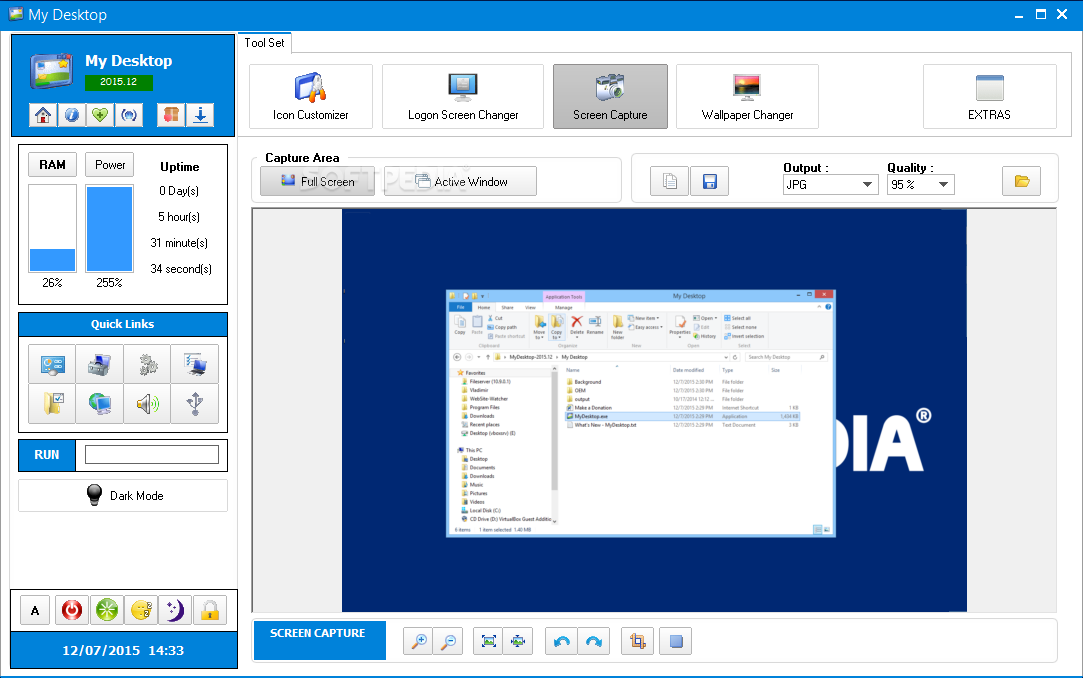Click the sleeping face sleep icon
Screen dimensions: 1083x678
(x=141, y=610)
